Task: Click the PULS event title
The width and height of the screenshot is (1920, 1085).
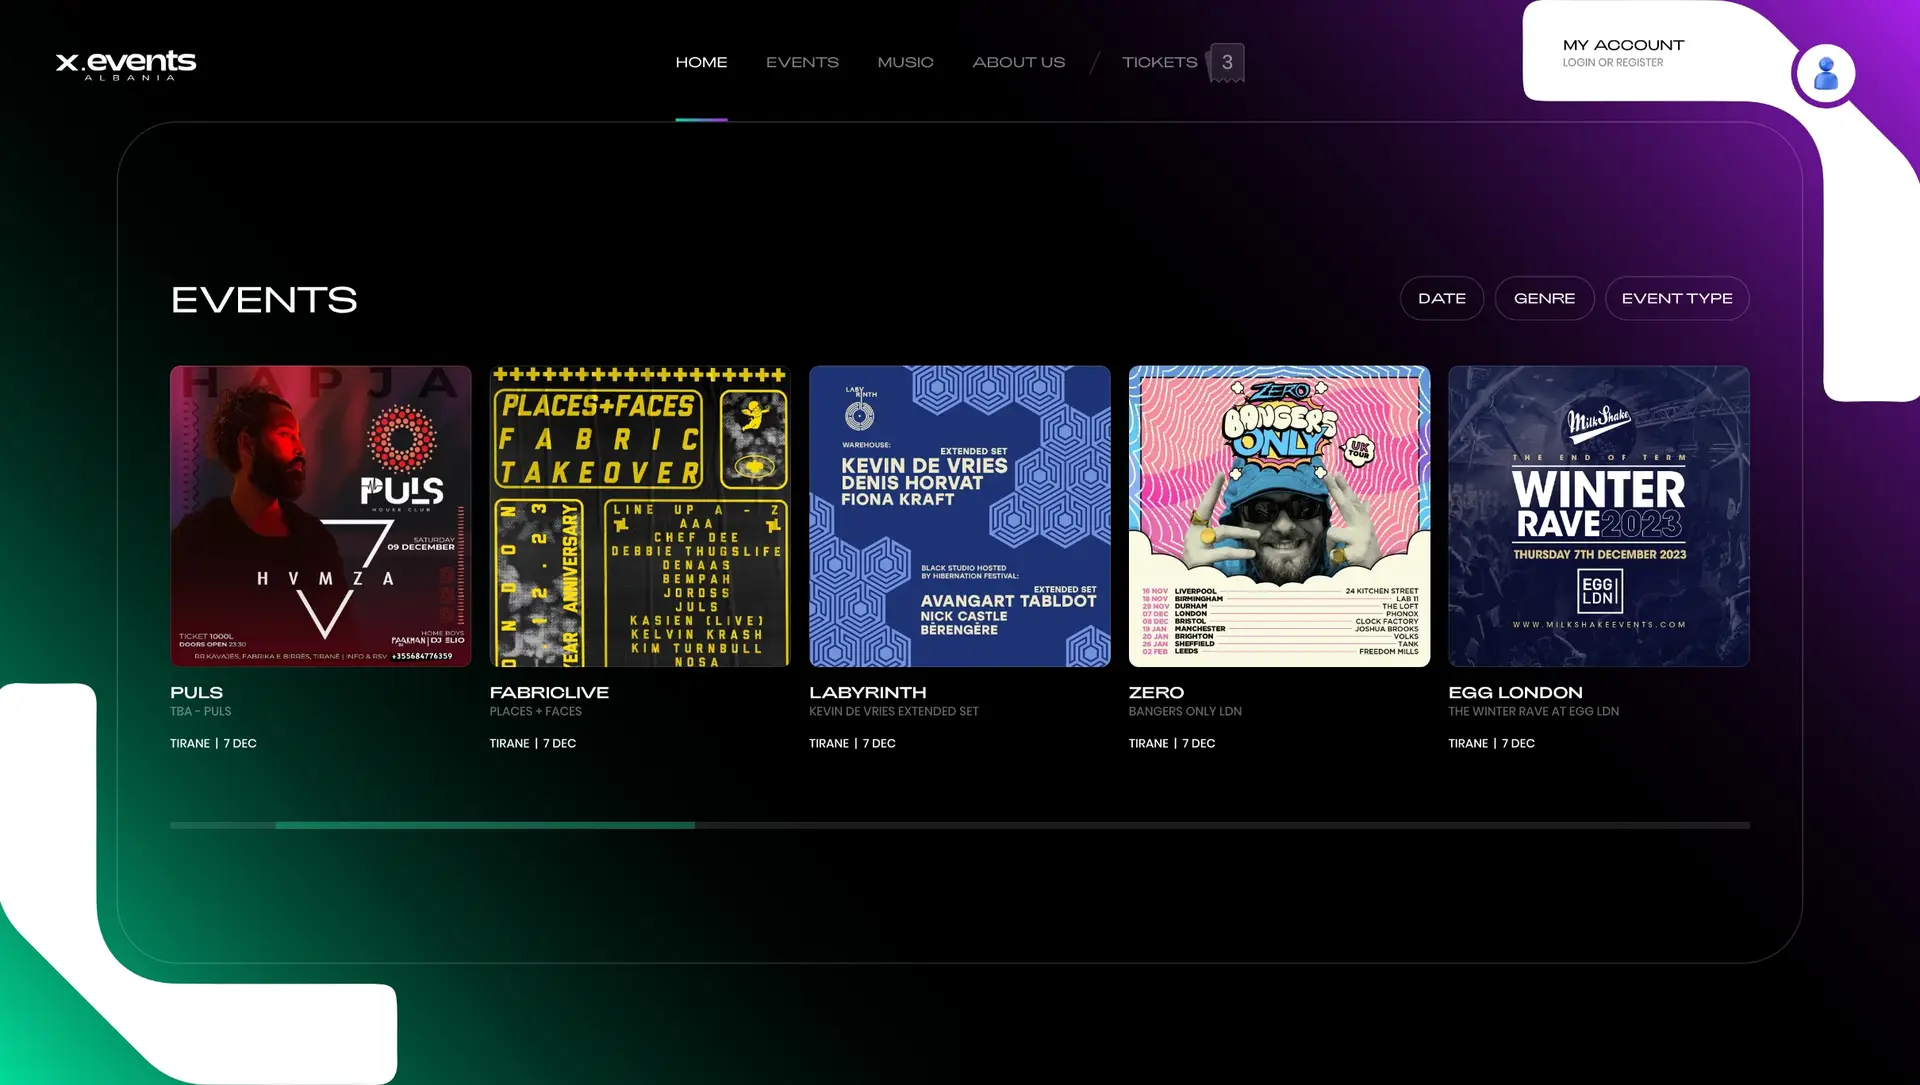Action: 196,692
